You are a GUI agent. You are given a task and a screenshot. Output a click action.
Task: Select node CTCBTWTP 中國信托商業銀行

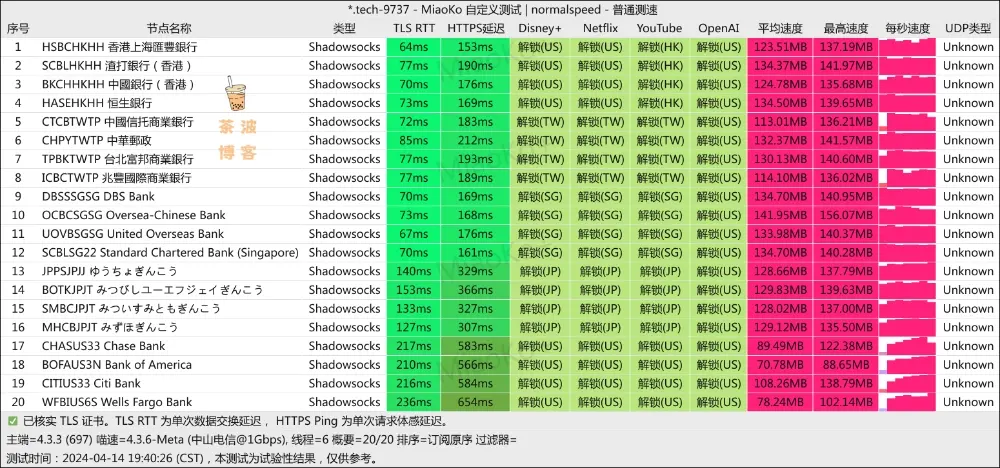coord(117,122)
